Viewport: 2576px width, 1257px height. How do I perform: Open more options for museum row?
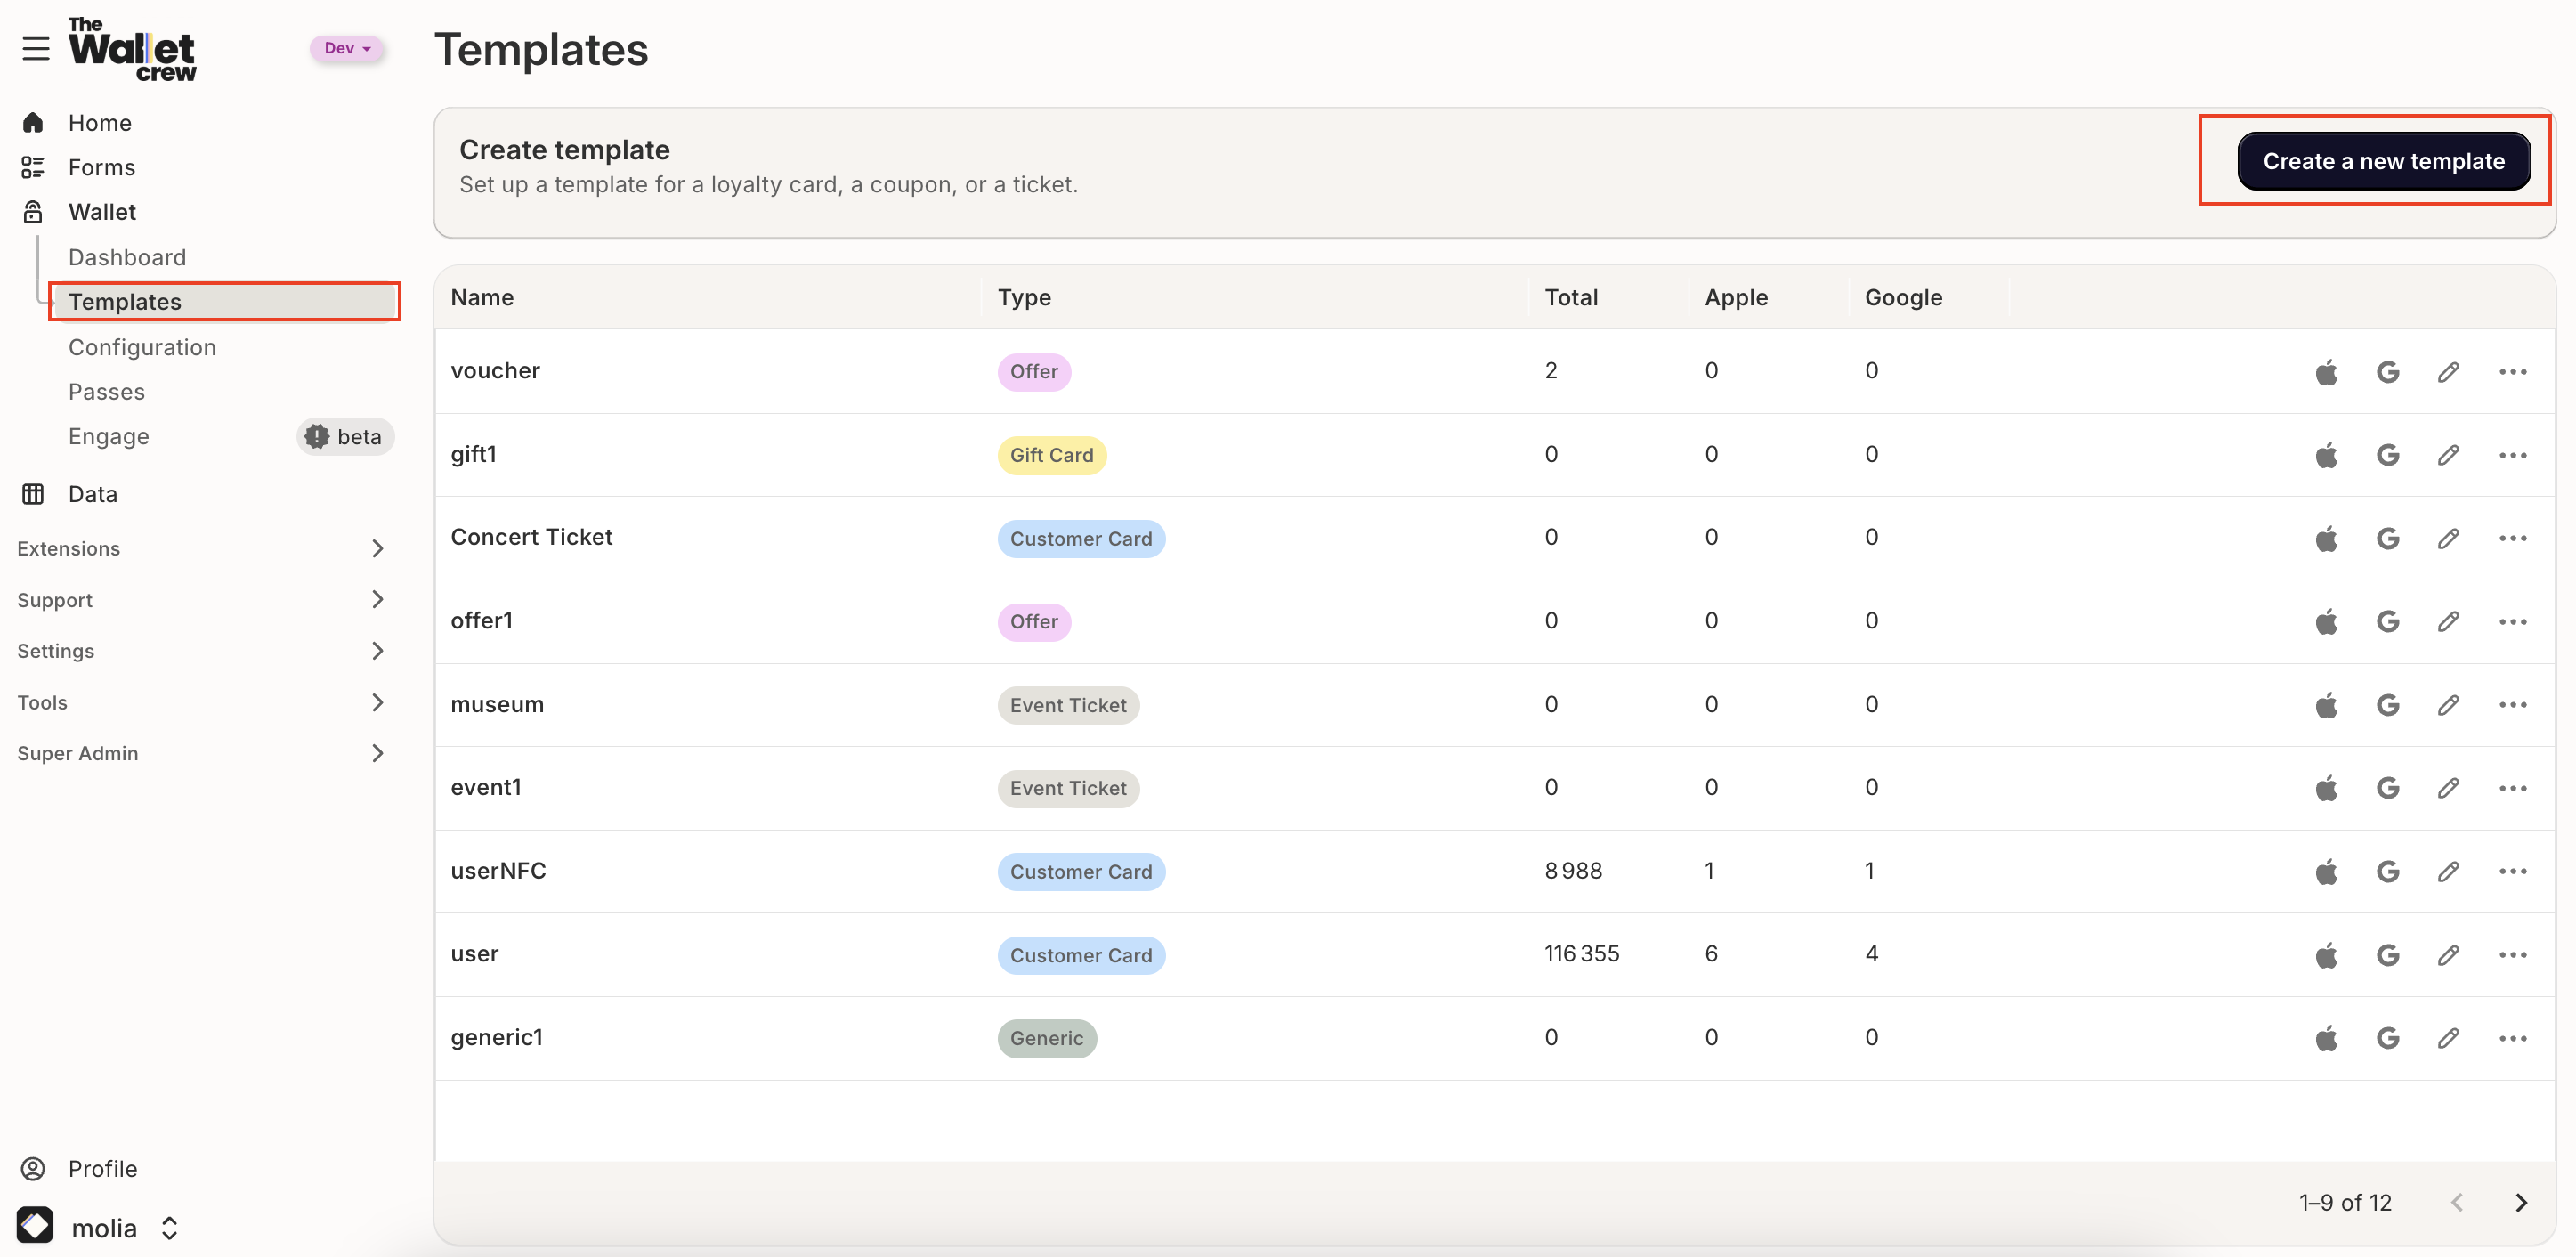click(x=2512, y=705)
